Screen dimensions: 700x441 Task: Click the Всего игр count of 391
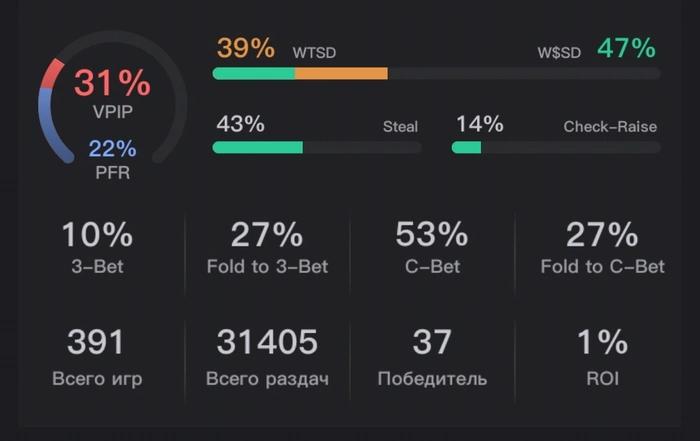coord(97,355)
